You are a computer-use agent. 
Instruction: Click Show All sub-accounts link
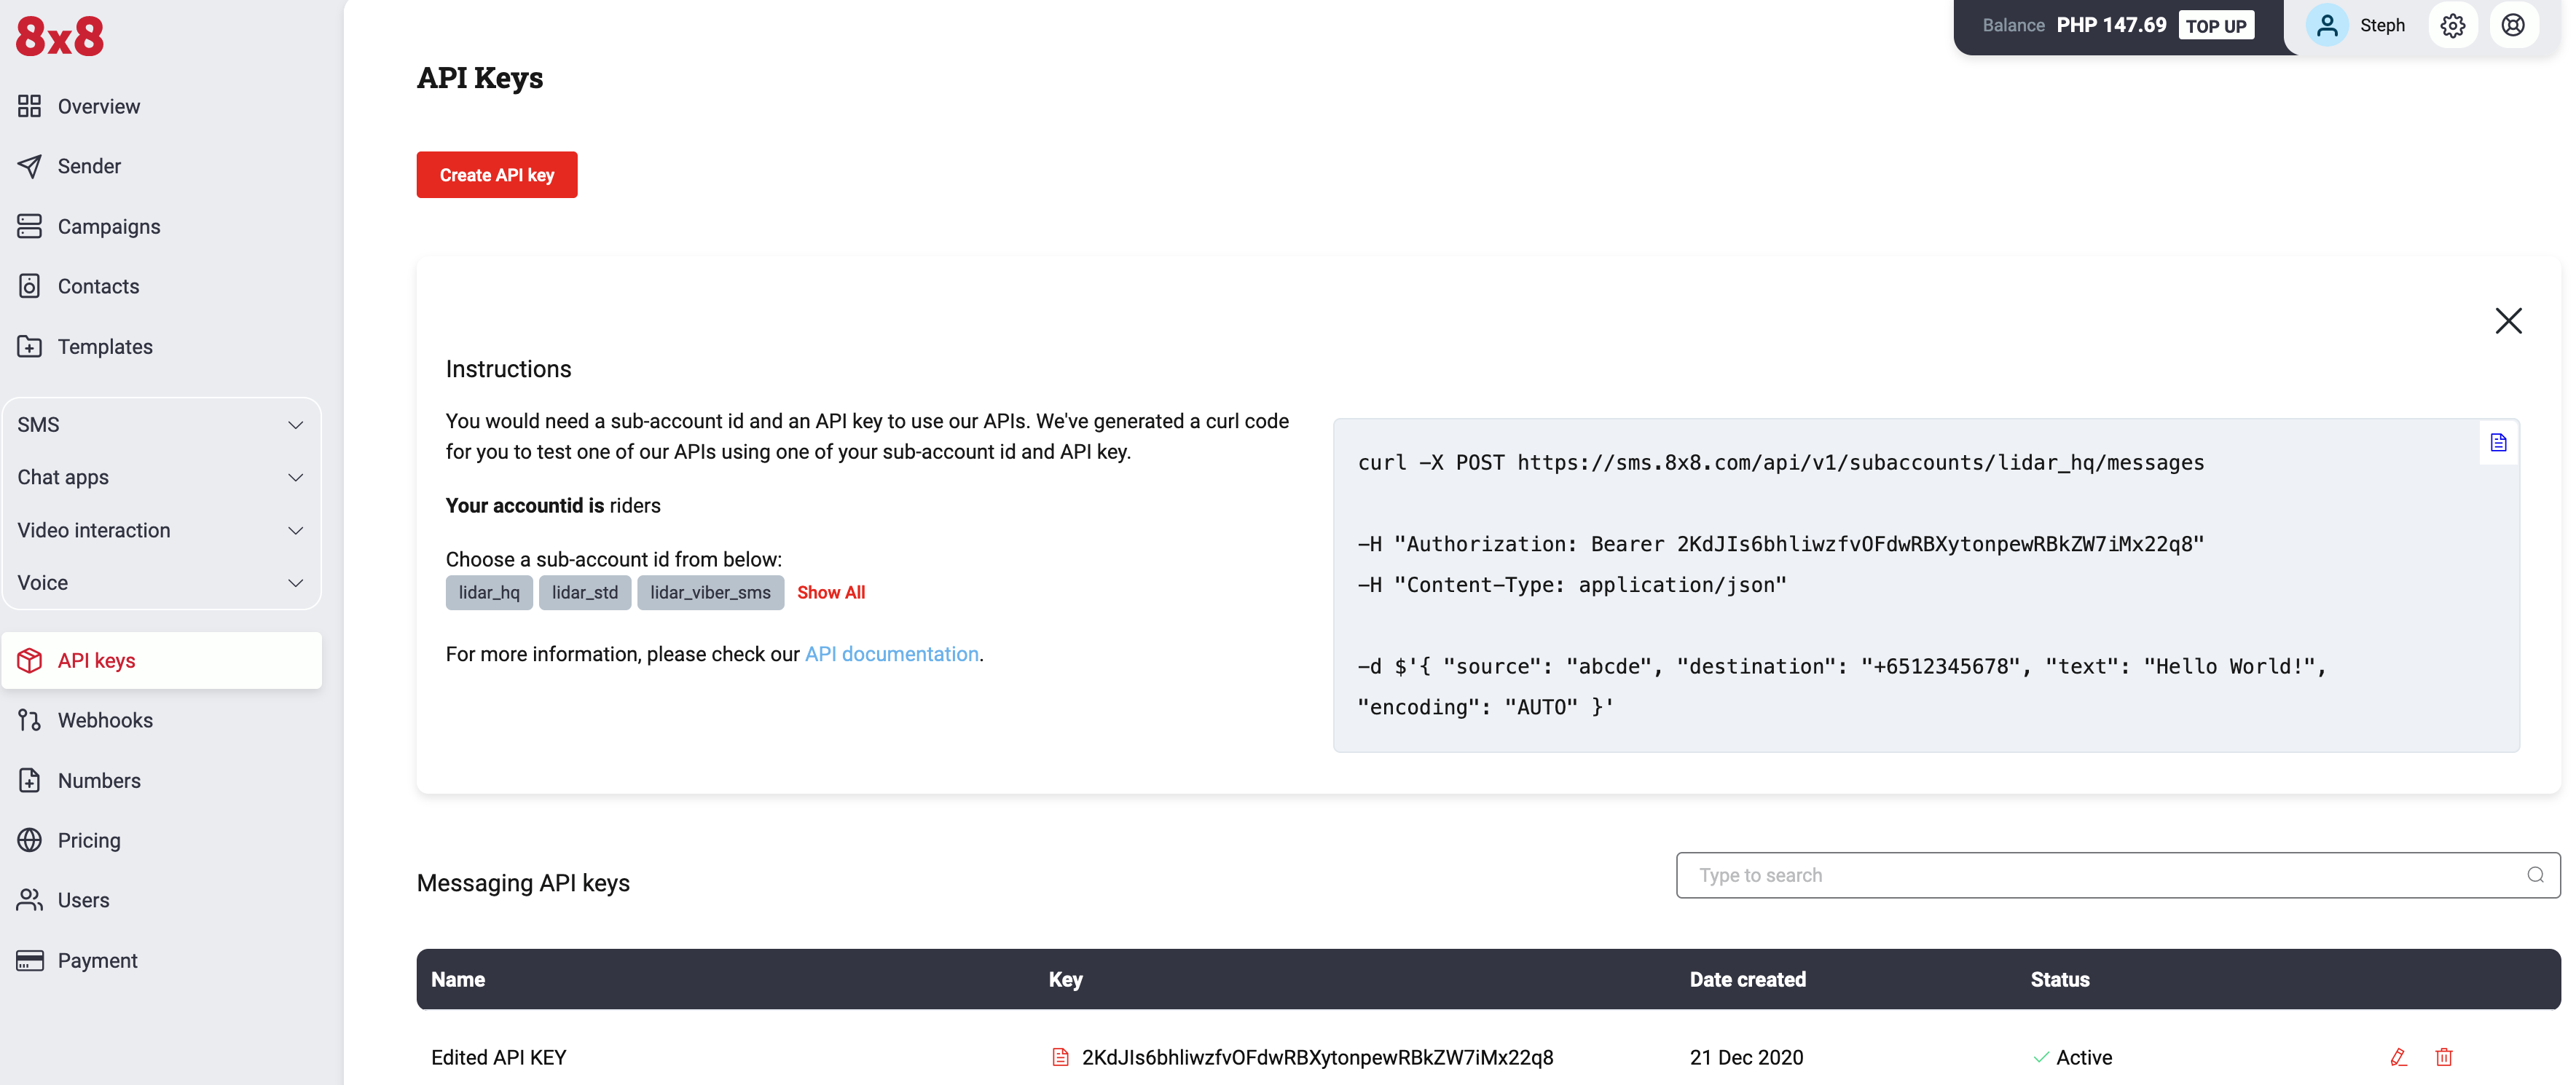pos(831,592)
